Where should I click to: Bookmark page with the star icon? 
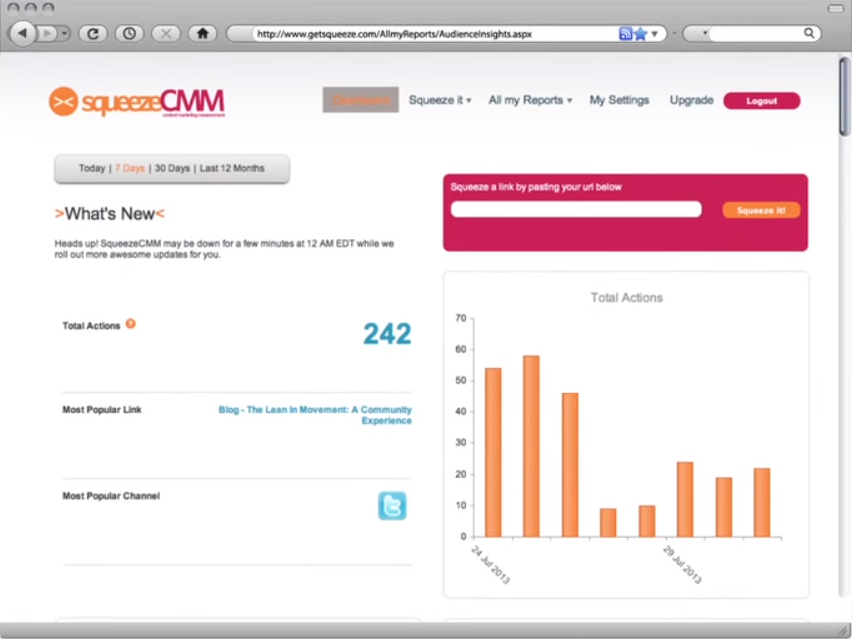(641, 34)
